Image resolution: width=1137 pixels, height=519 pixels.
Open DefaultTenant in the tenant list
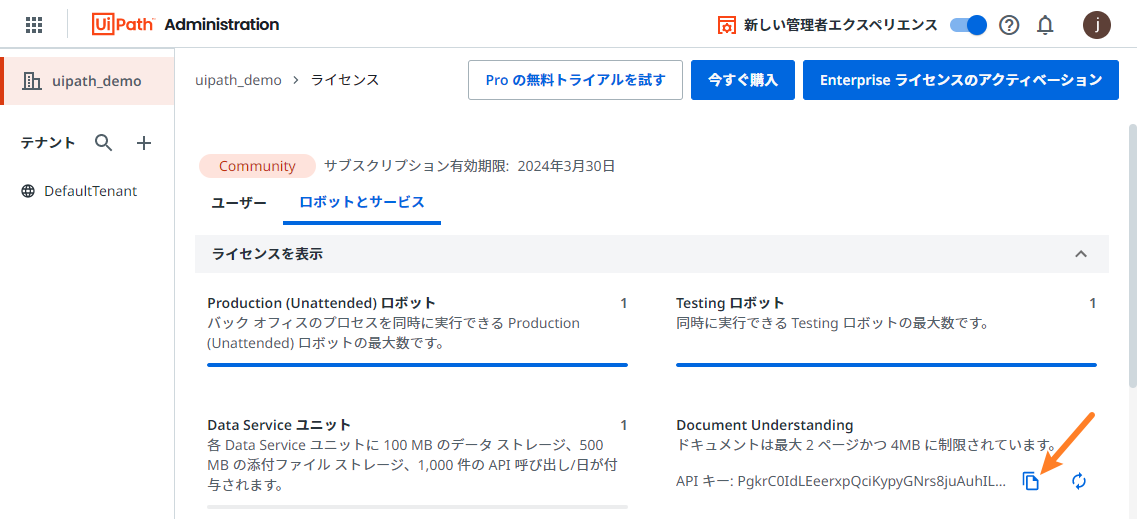click(x=90, y=191)
